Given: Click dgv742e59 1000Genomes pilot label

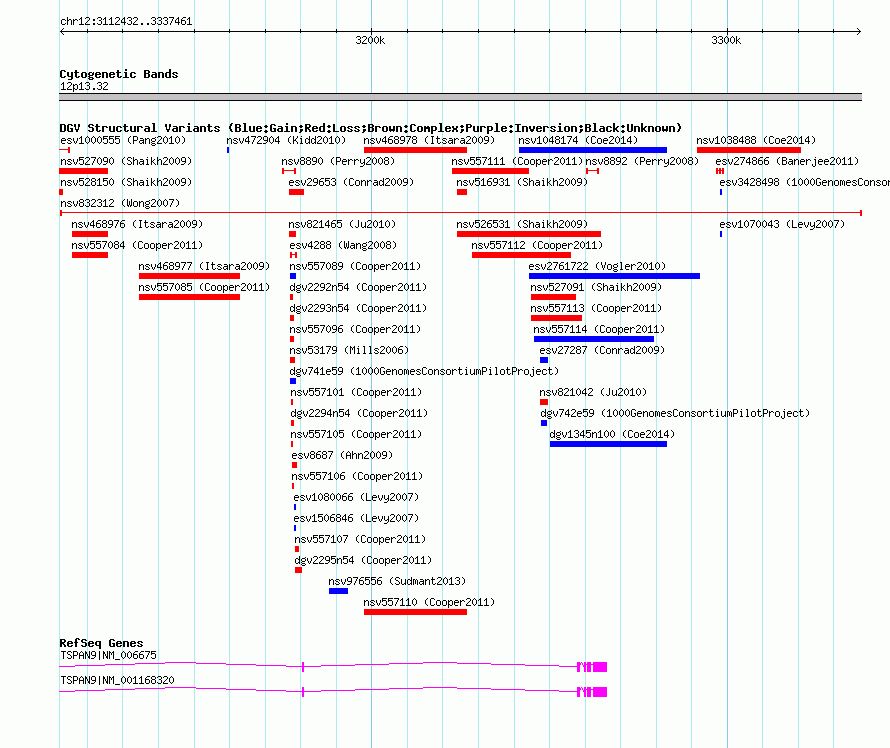Looking at the screenshot, I should [675, 413].
